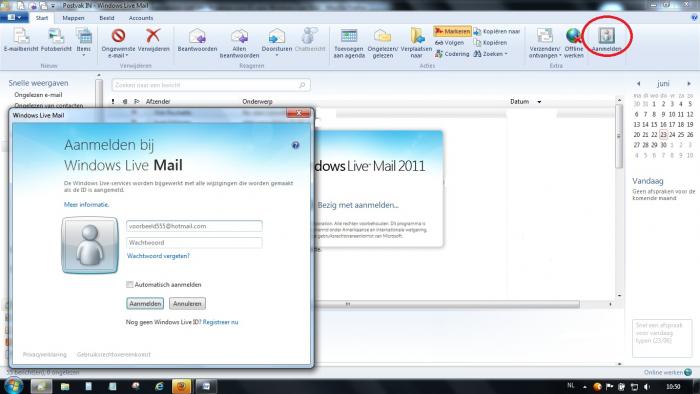Click the circled Aanmelden ribbon icon
Viewport: 700px width, 394px height.
click(x=607, y=35)
